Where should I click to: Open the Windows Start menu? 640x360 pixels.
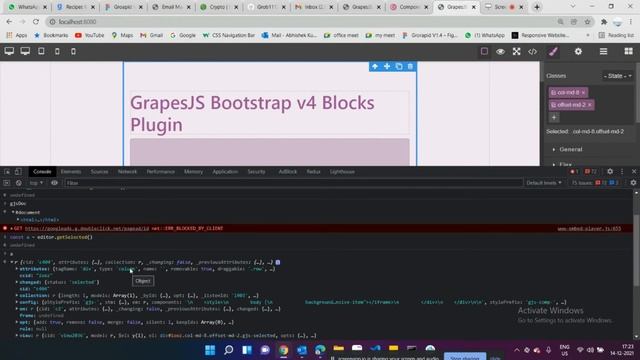coord(210,350)
